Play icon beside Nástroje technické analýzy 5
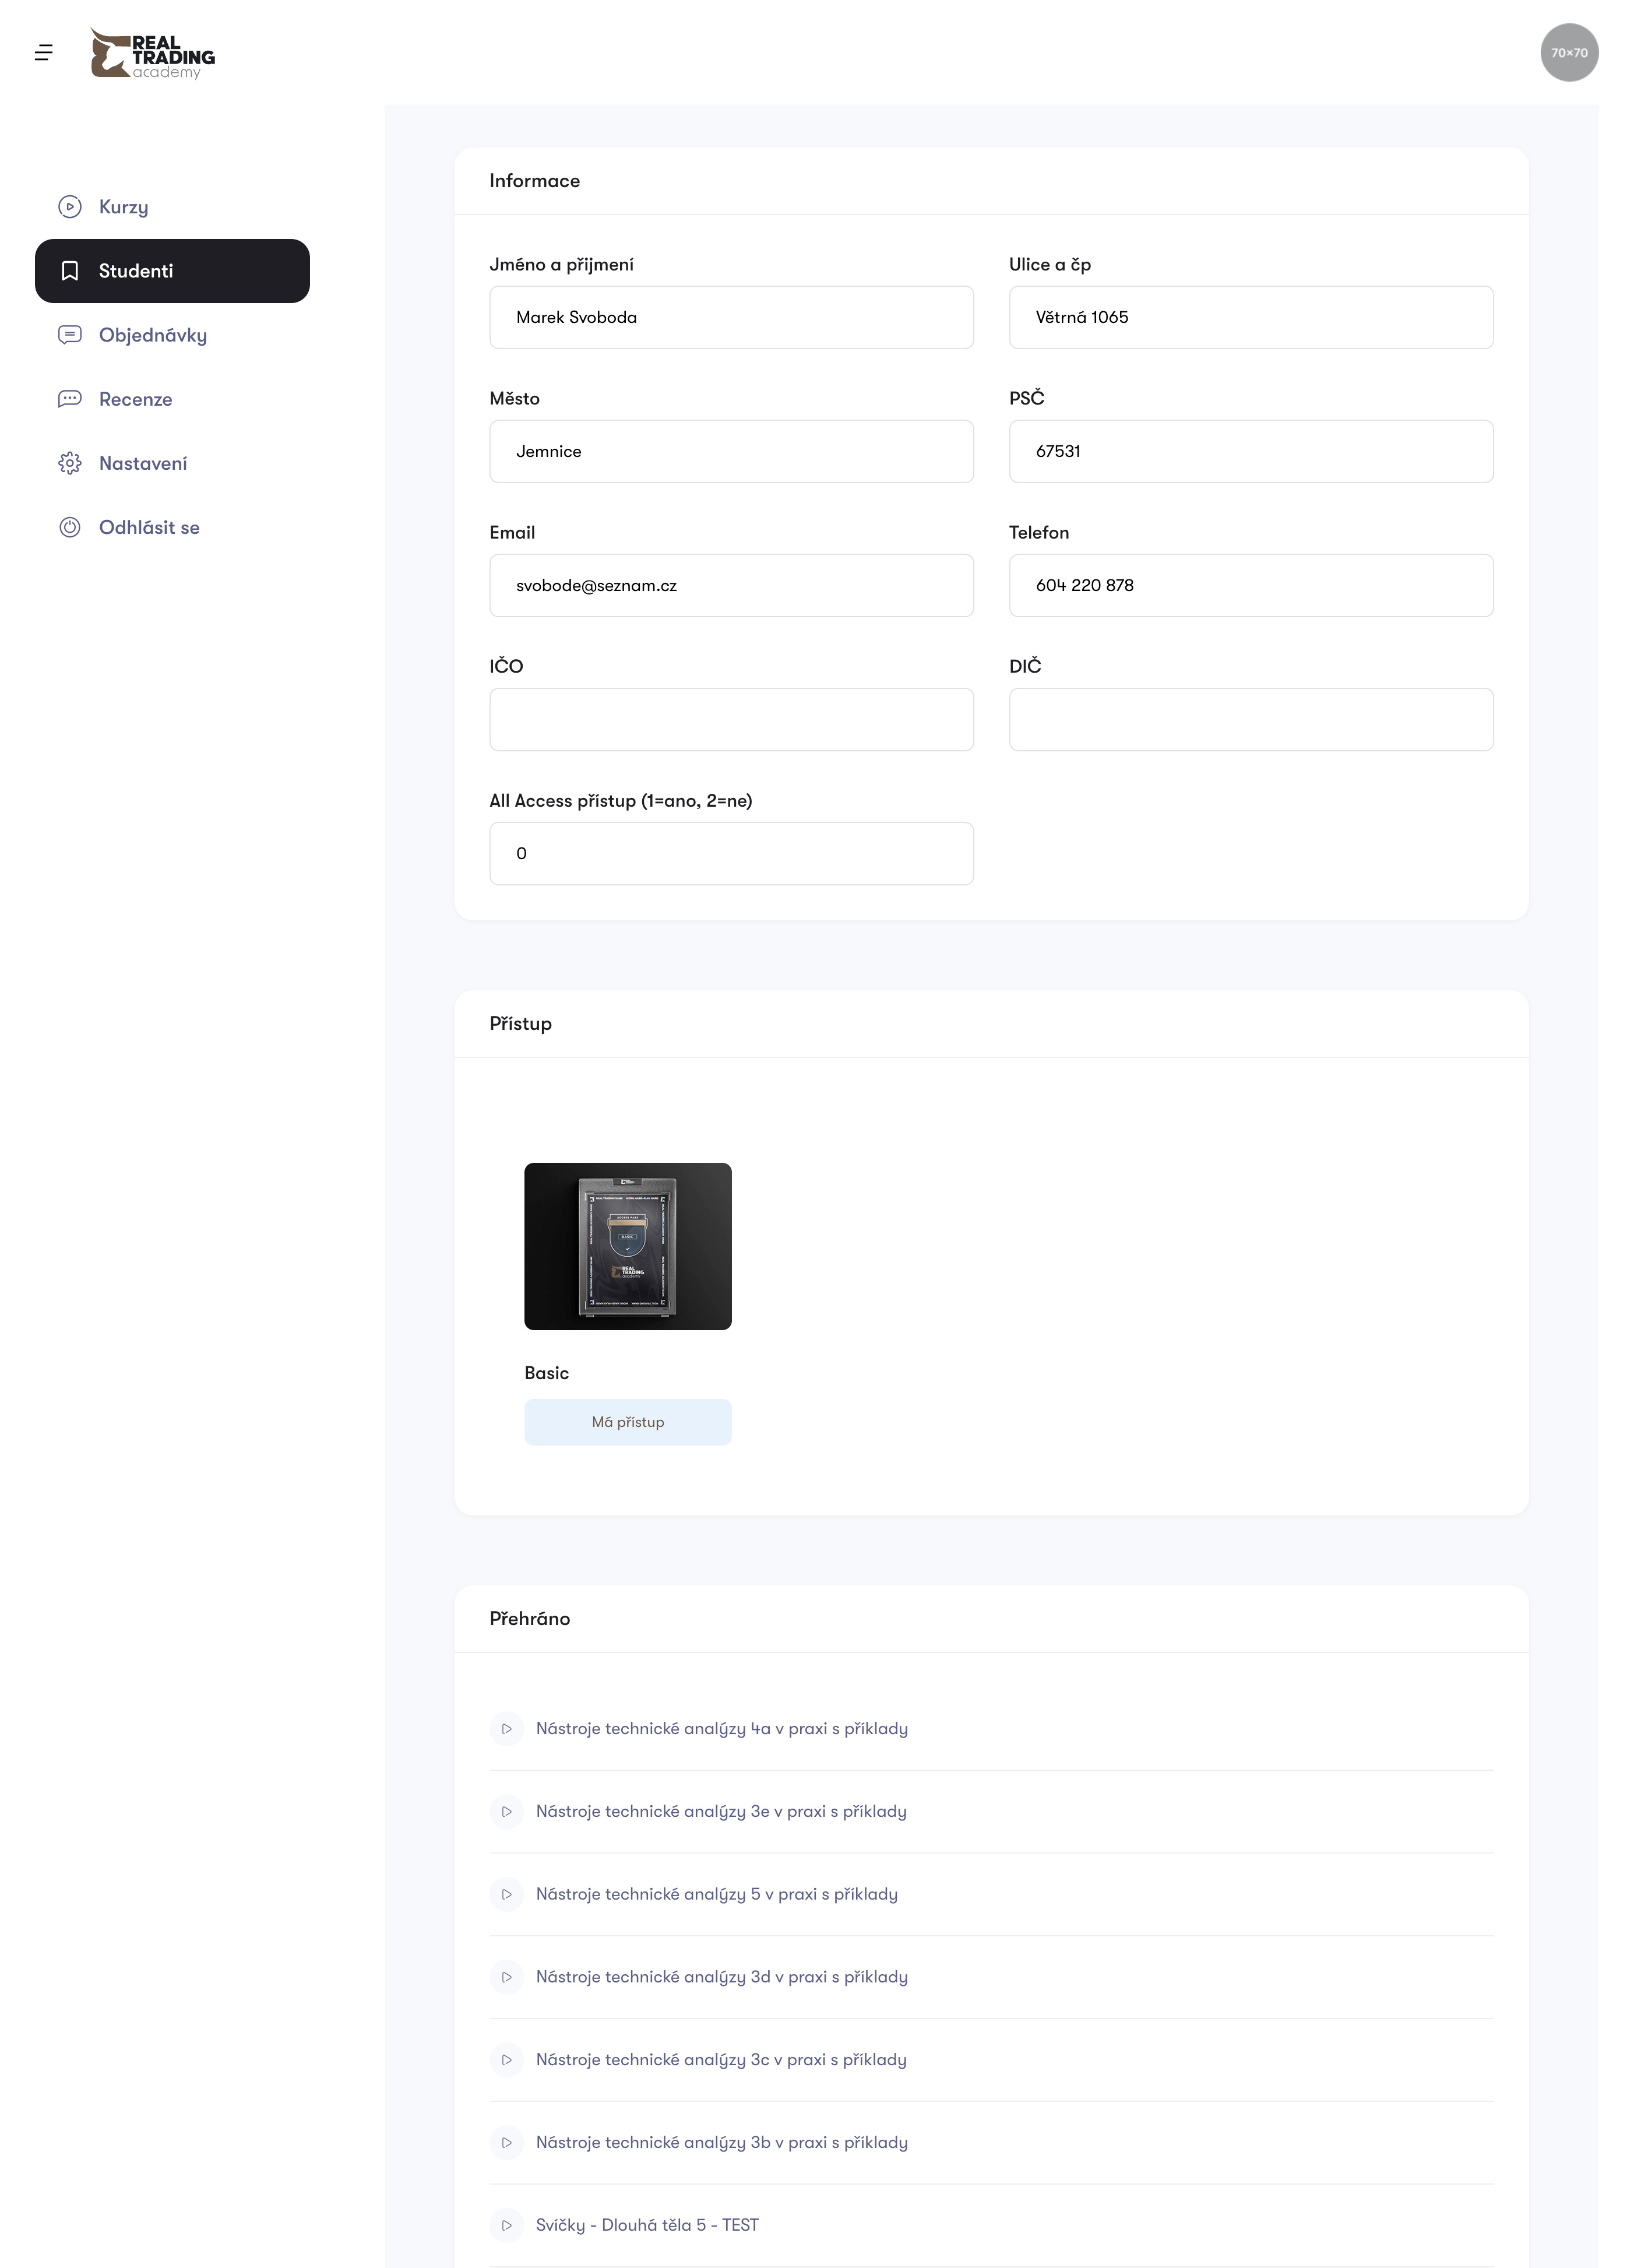 507,1894
